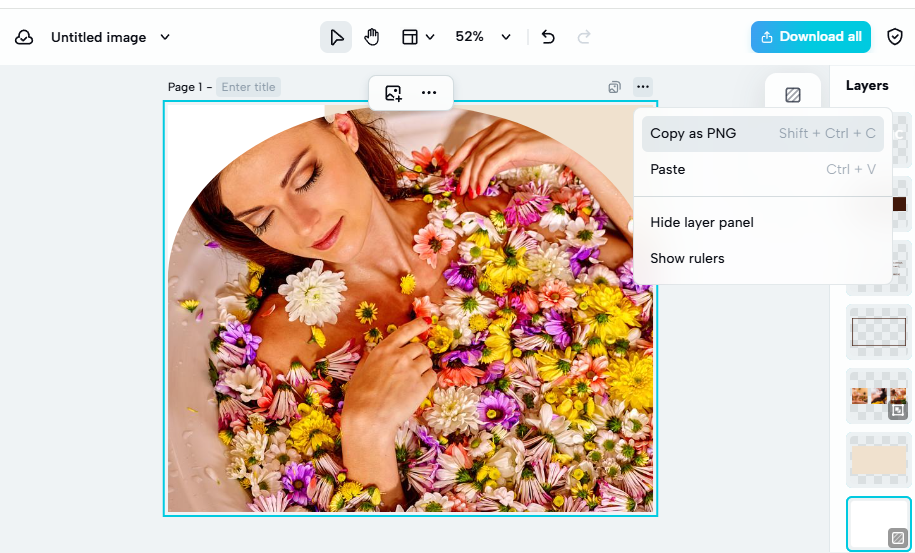Click the add image icon above canvas
Screen dimensions: 915x553
pos(393,93)
